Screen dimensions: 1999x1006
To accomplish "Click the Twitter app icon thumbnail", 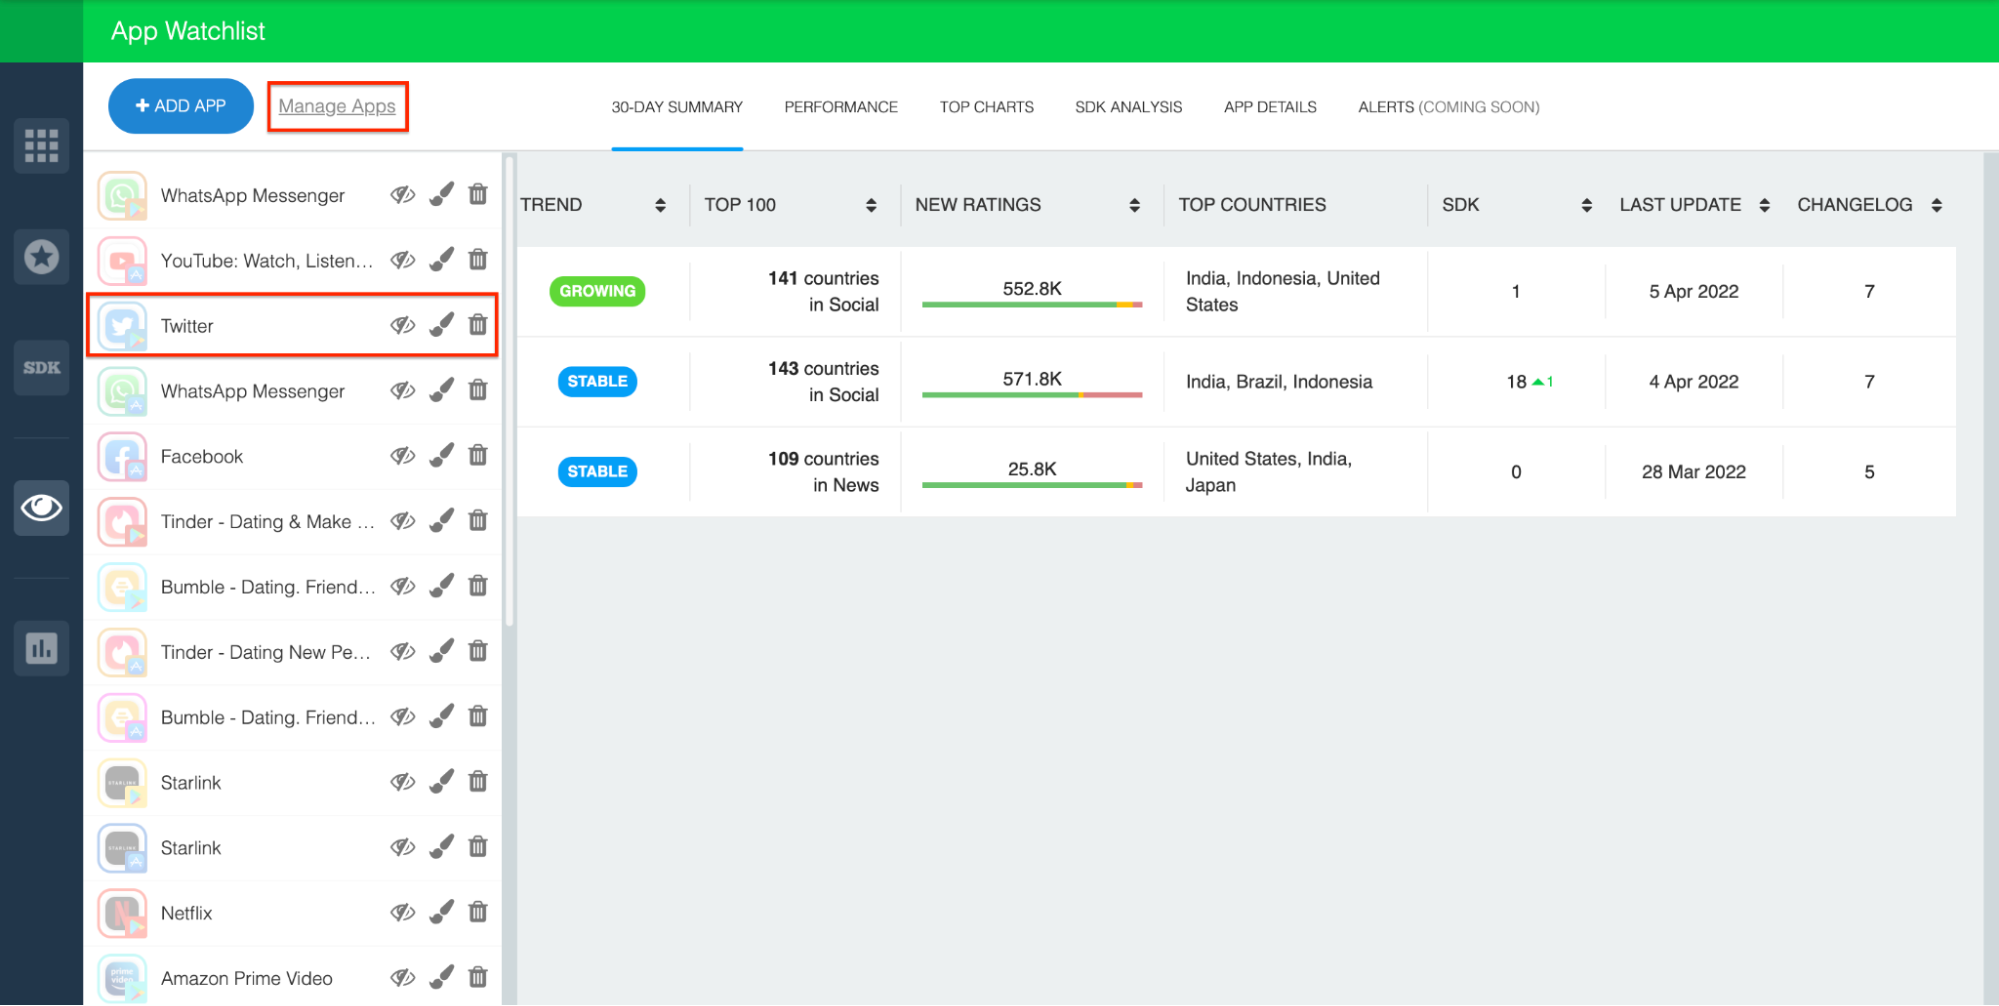I will (x=123, y=326).
